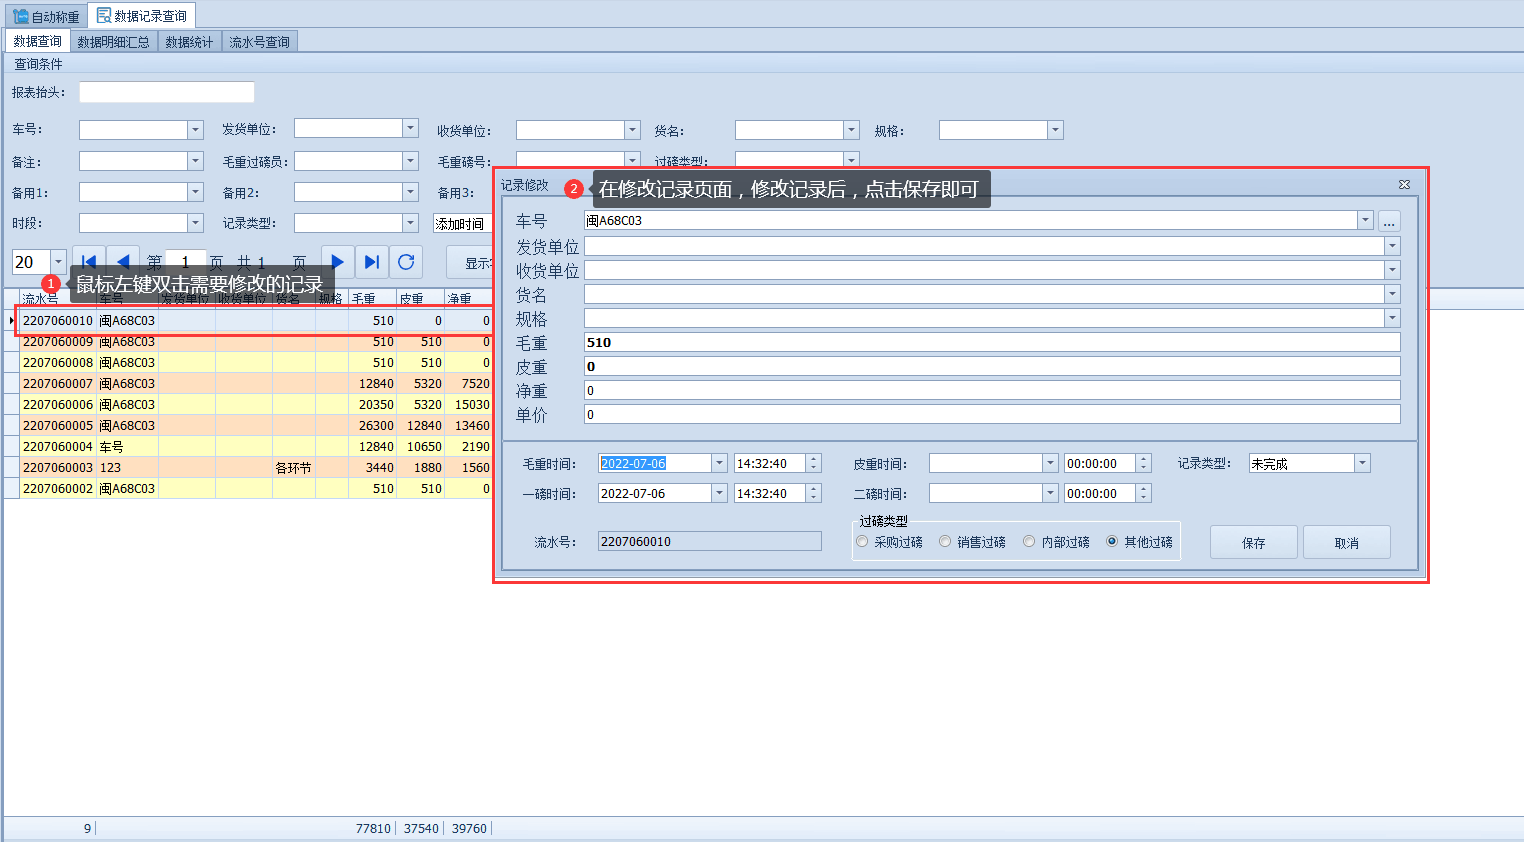
Task: Expand 发货单位 dropdown in edit dialog
Action: 1392,246
